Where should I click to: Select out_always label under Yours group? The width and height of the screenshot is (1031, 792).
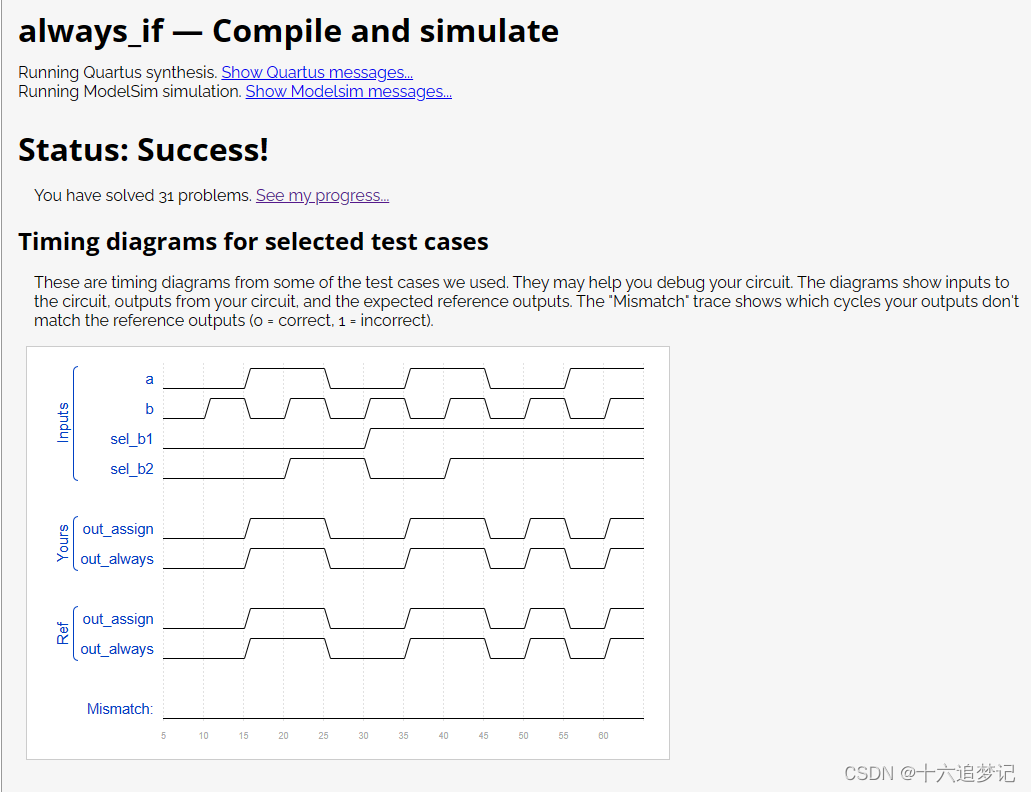point(116,559)
